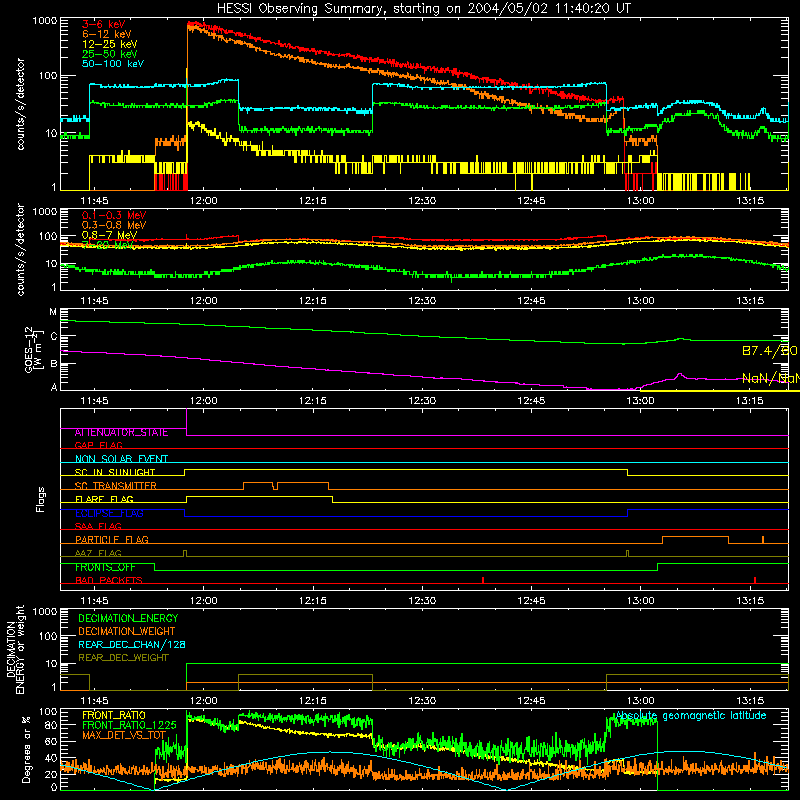
Task: Click the 'DECIMATION ENERGY or weight' axis title
Action: click(x=15, y=649)
